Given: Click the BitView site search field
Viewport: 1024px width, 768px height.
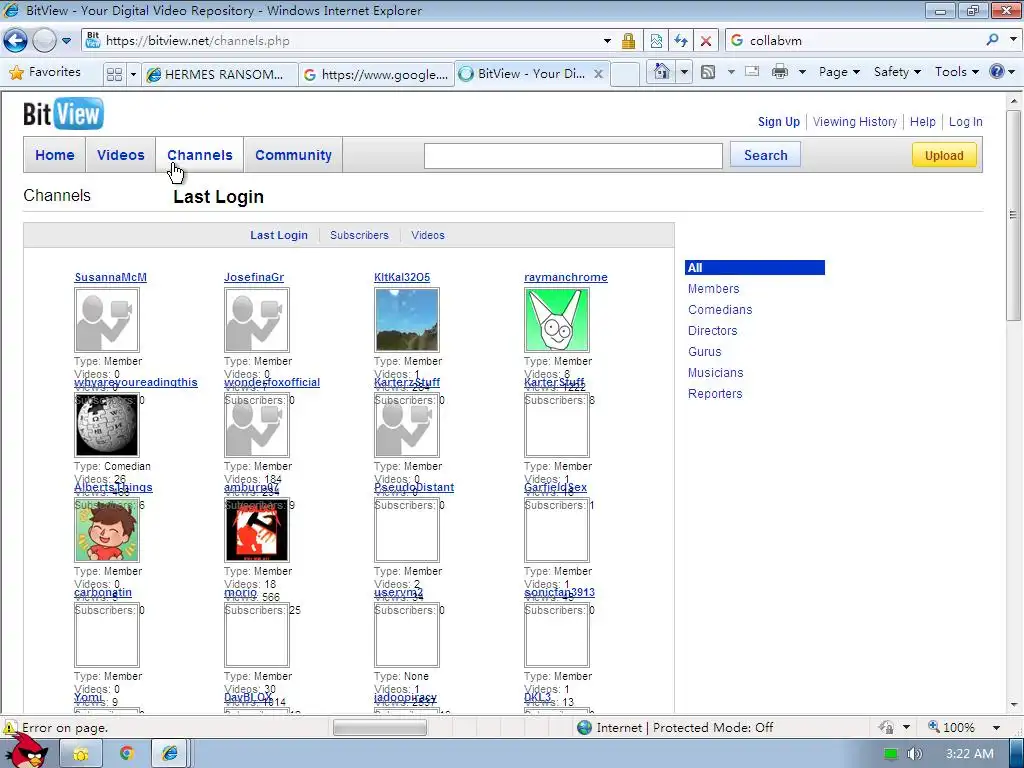Looking at the screenshot, I should [x=573, y=156].
